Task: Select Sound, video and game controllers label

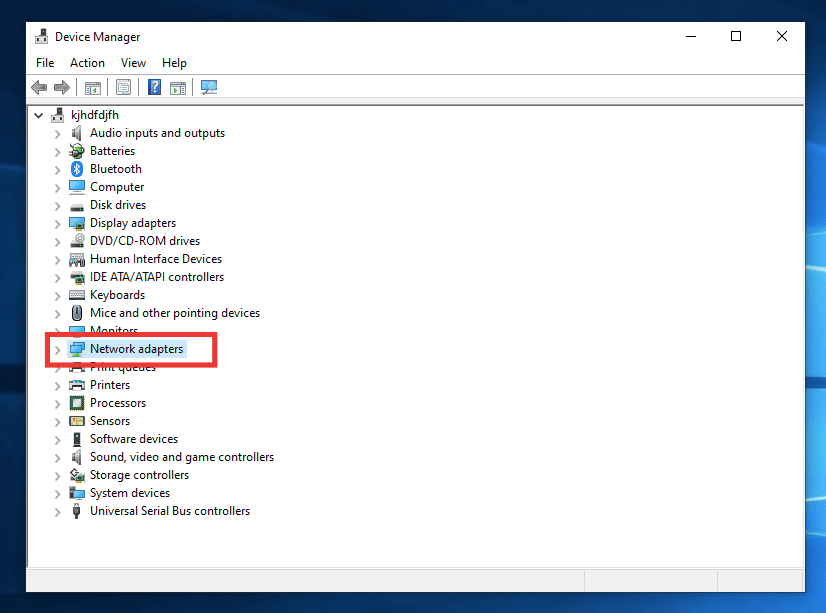Action: point(182,457)
